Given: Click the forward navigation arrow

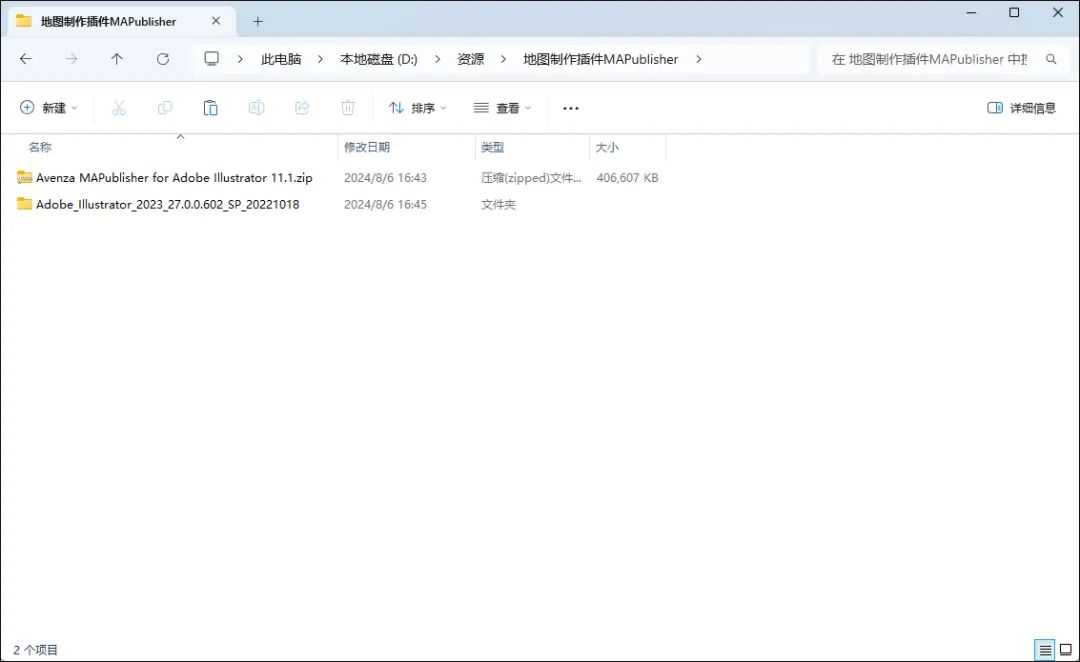Looking at the screenshot, I should click(72, 59).
